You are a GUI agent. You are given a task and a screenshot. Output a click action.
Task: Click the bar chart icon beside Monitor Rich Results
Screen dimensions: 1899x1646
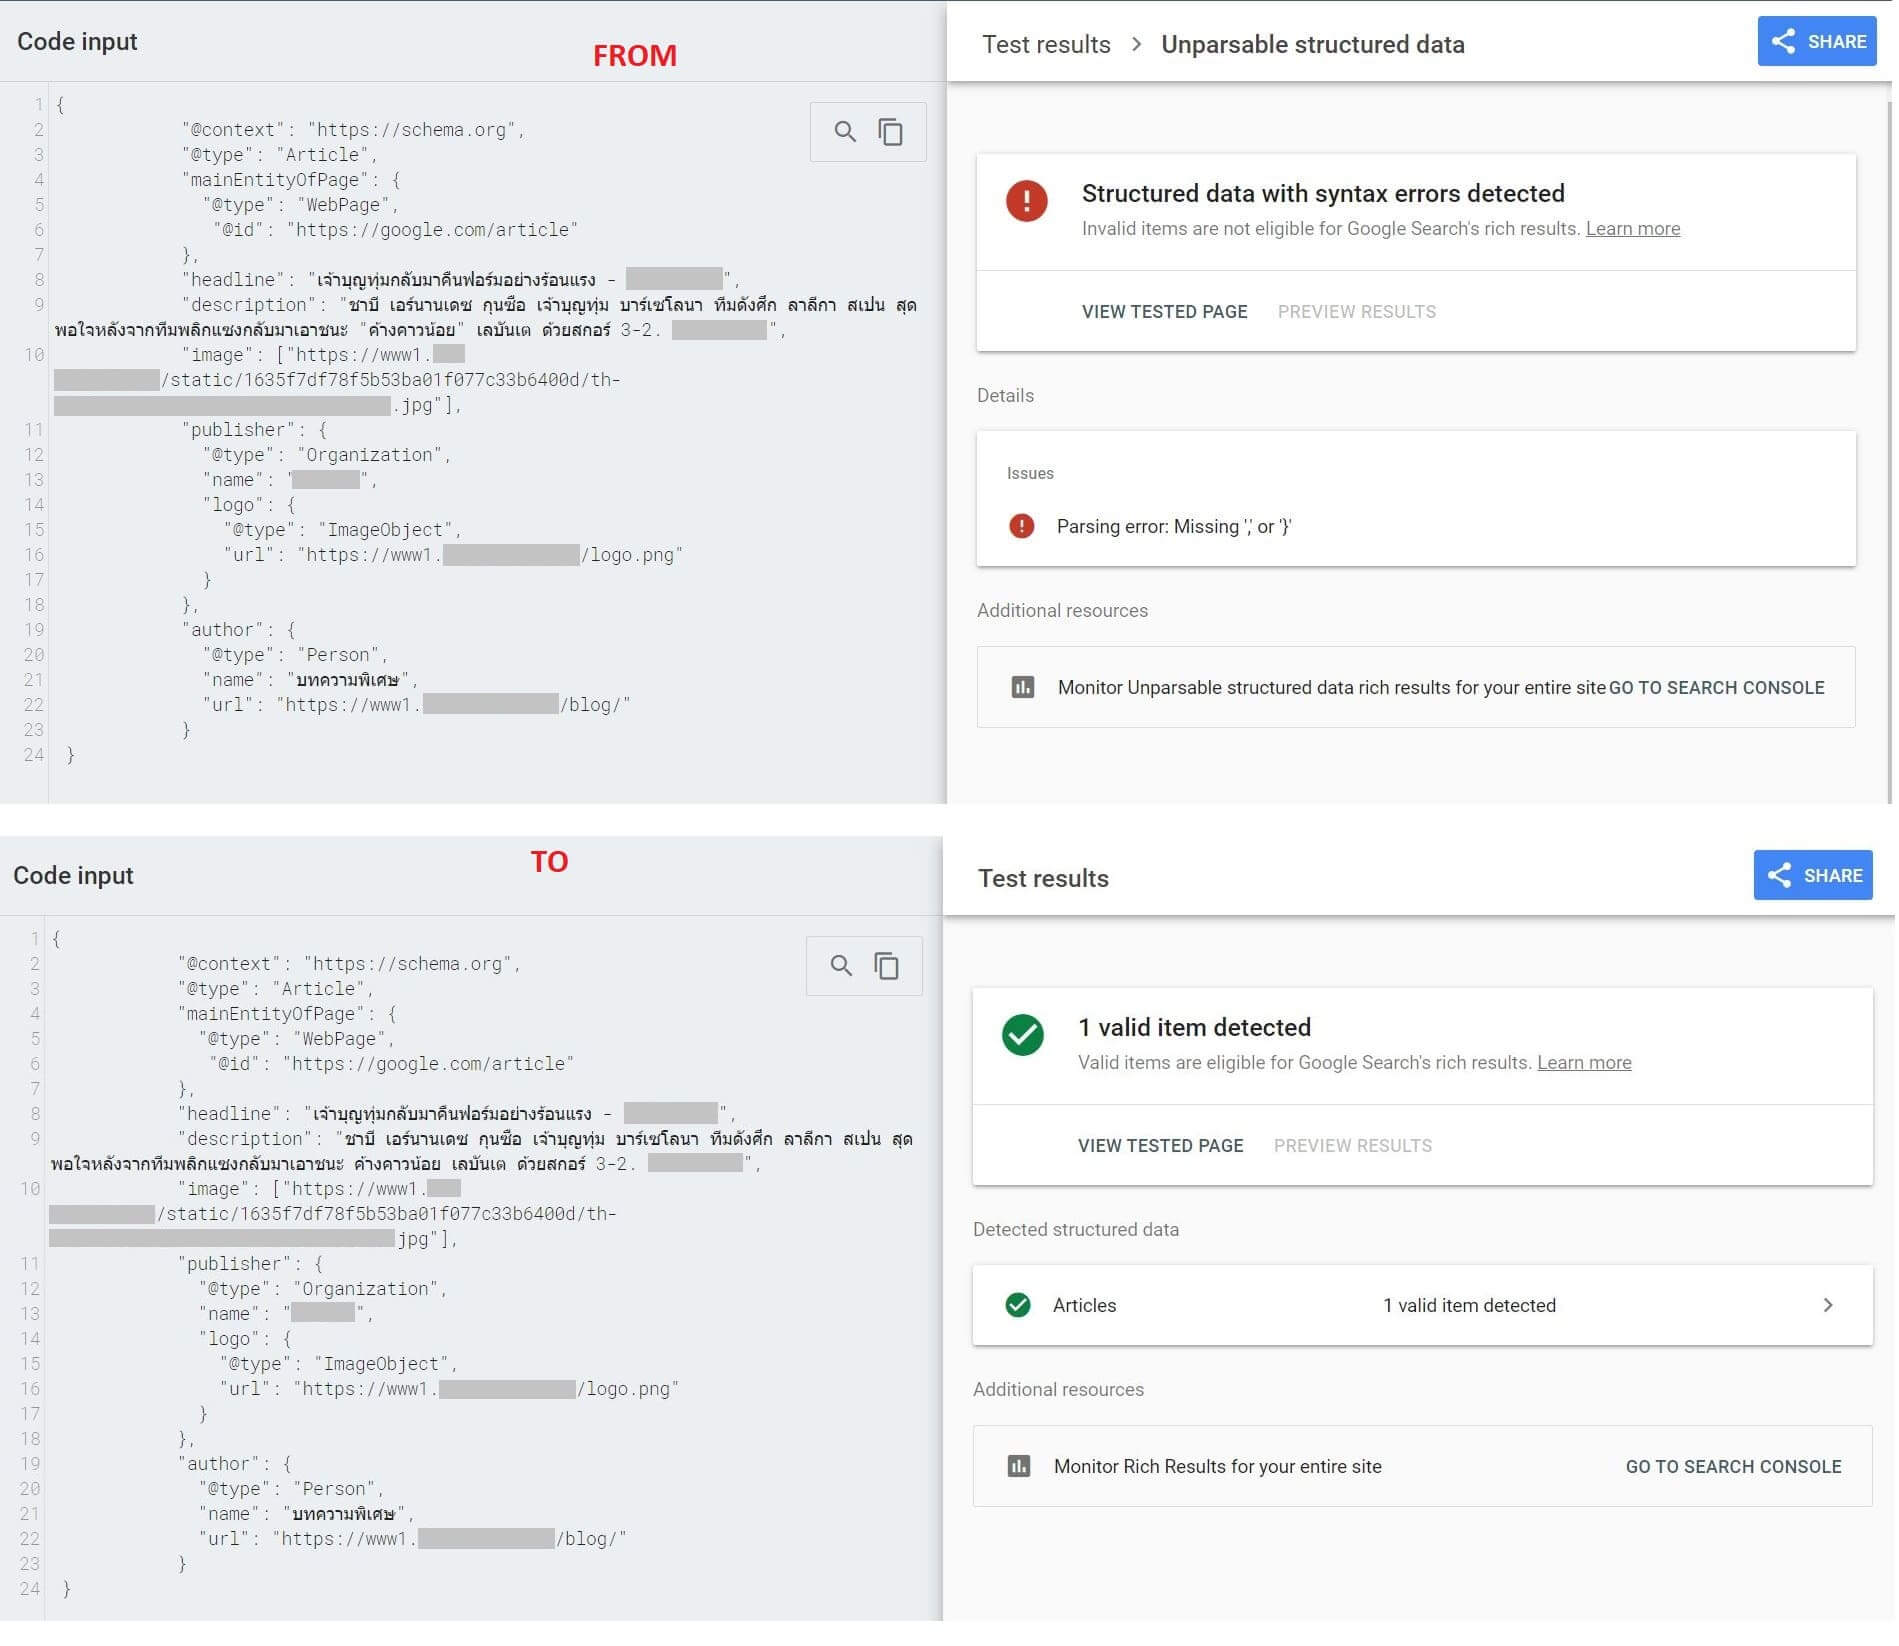tap(1018, 1466)
